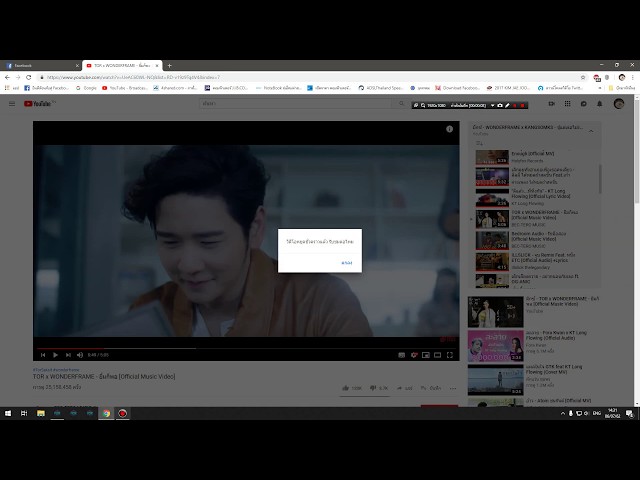Open the Fora Kwan x KT Long Flowing video
This screenshot has width=640, height=480.
coord(533,346)
